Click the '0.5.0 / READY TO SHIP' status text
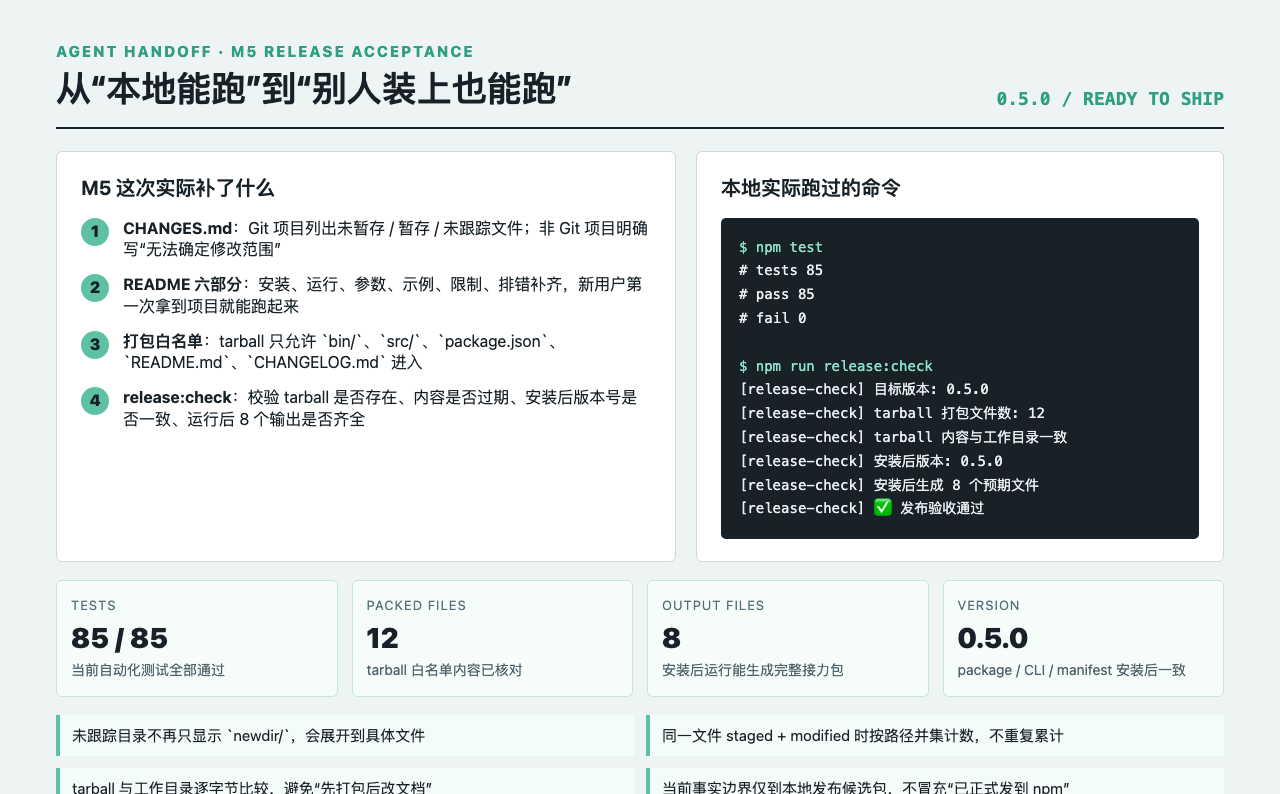Image resolution: width=1280 pixels, height=794 pixels. 1110,99
